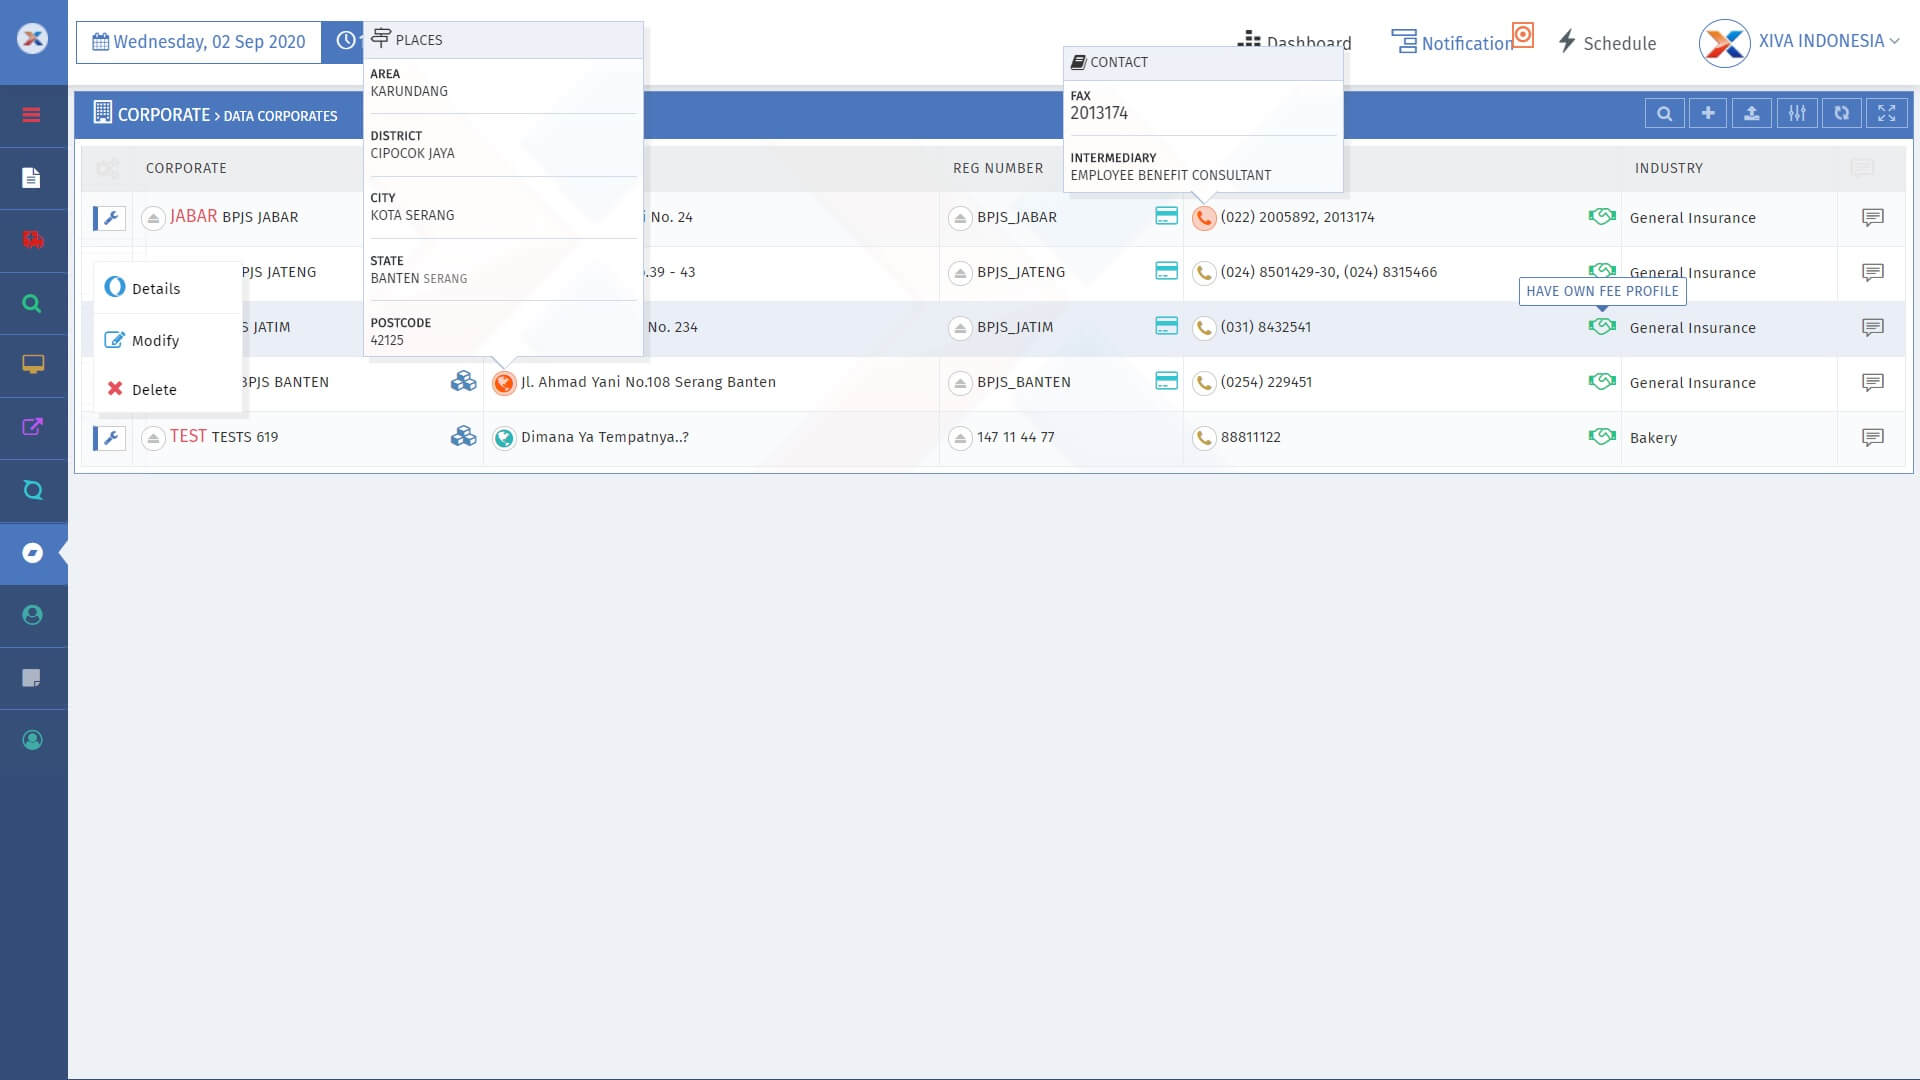Click the CORPORATE breadcrumb title
This screenshot has width=1920, height=1080.
pos(163,114)
